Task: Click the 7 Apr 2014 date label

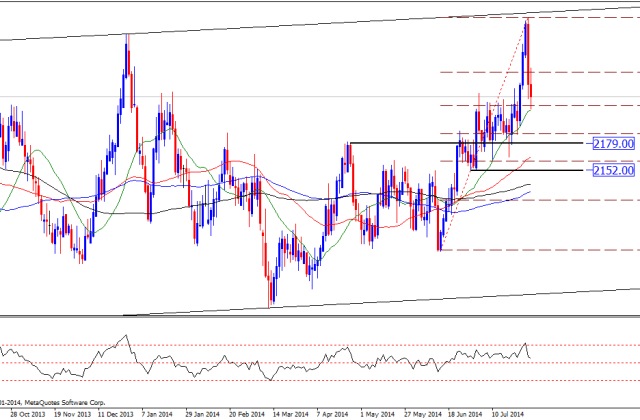Action: pos(333,414)
